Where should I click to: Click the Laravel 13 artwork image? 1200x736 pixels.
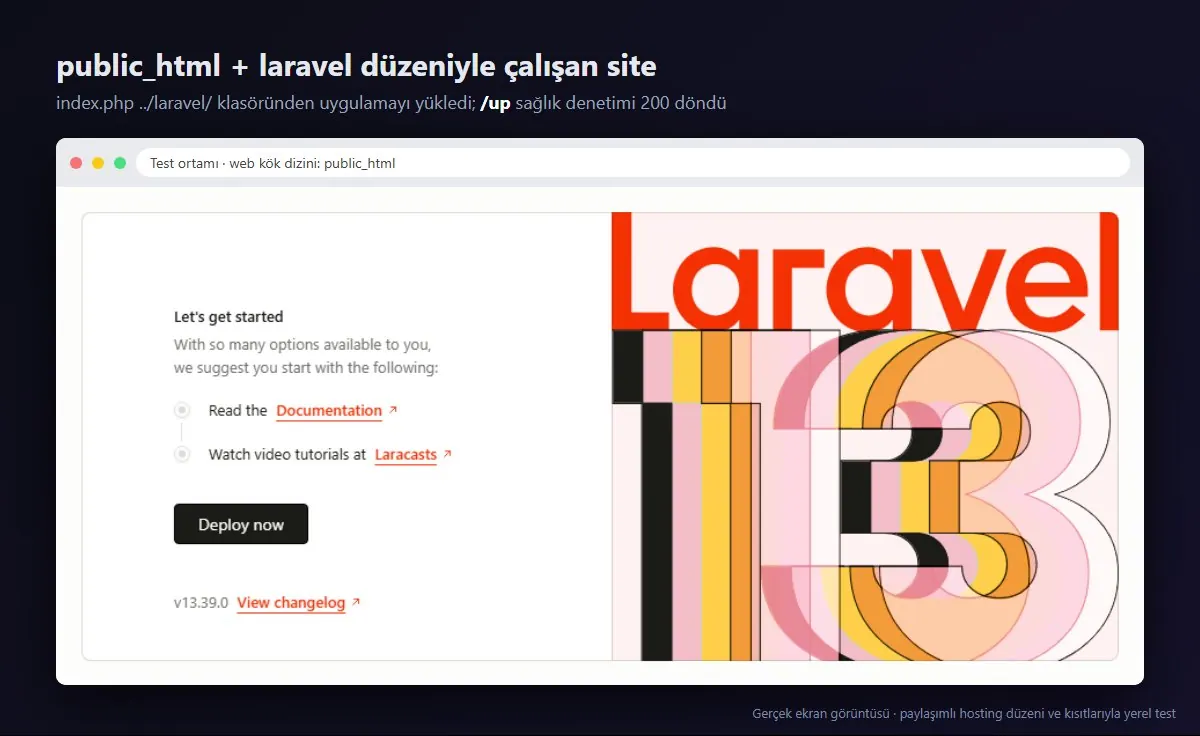(865, 437)
